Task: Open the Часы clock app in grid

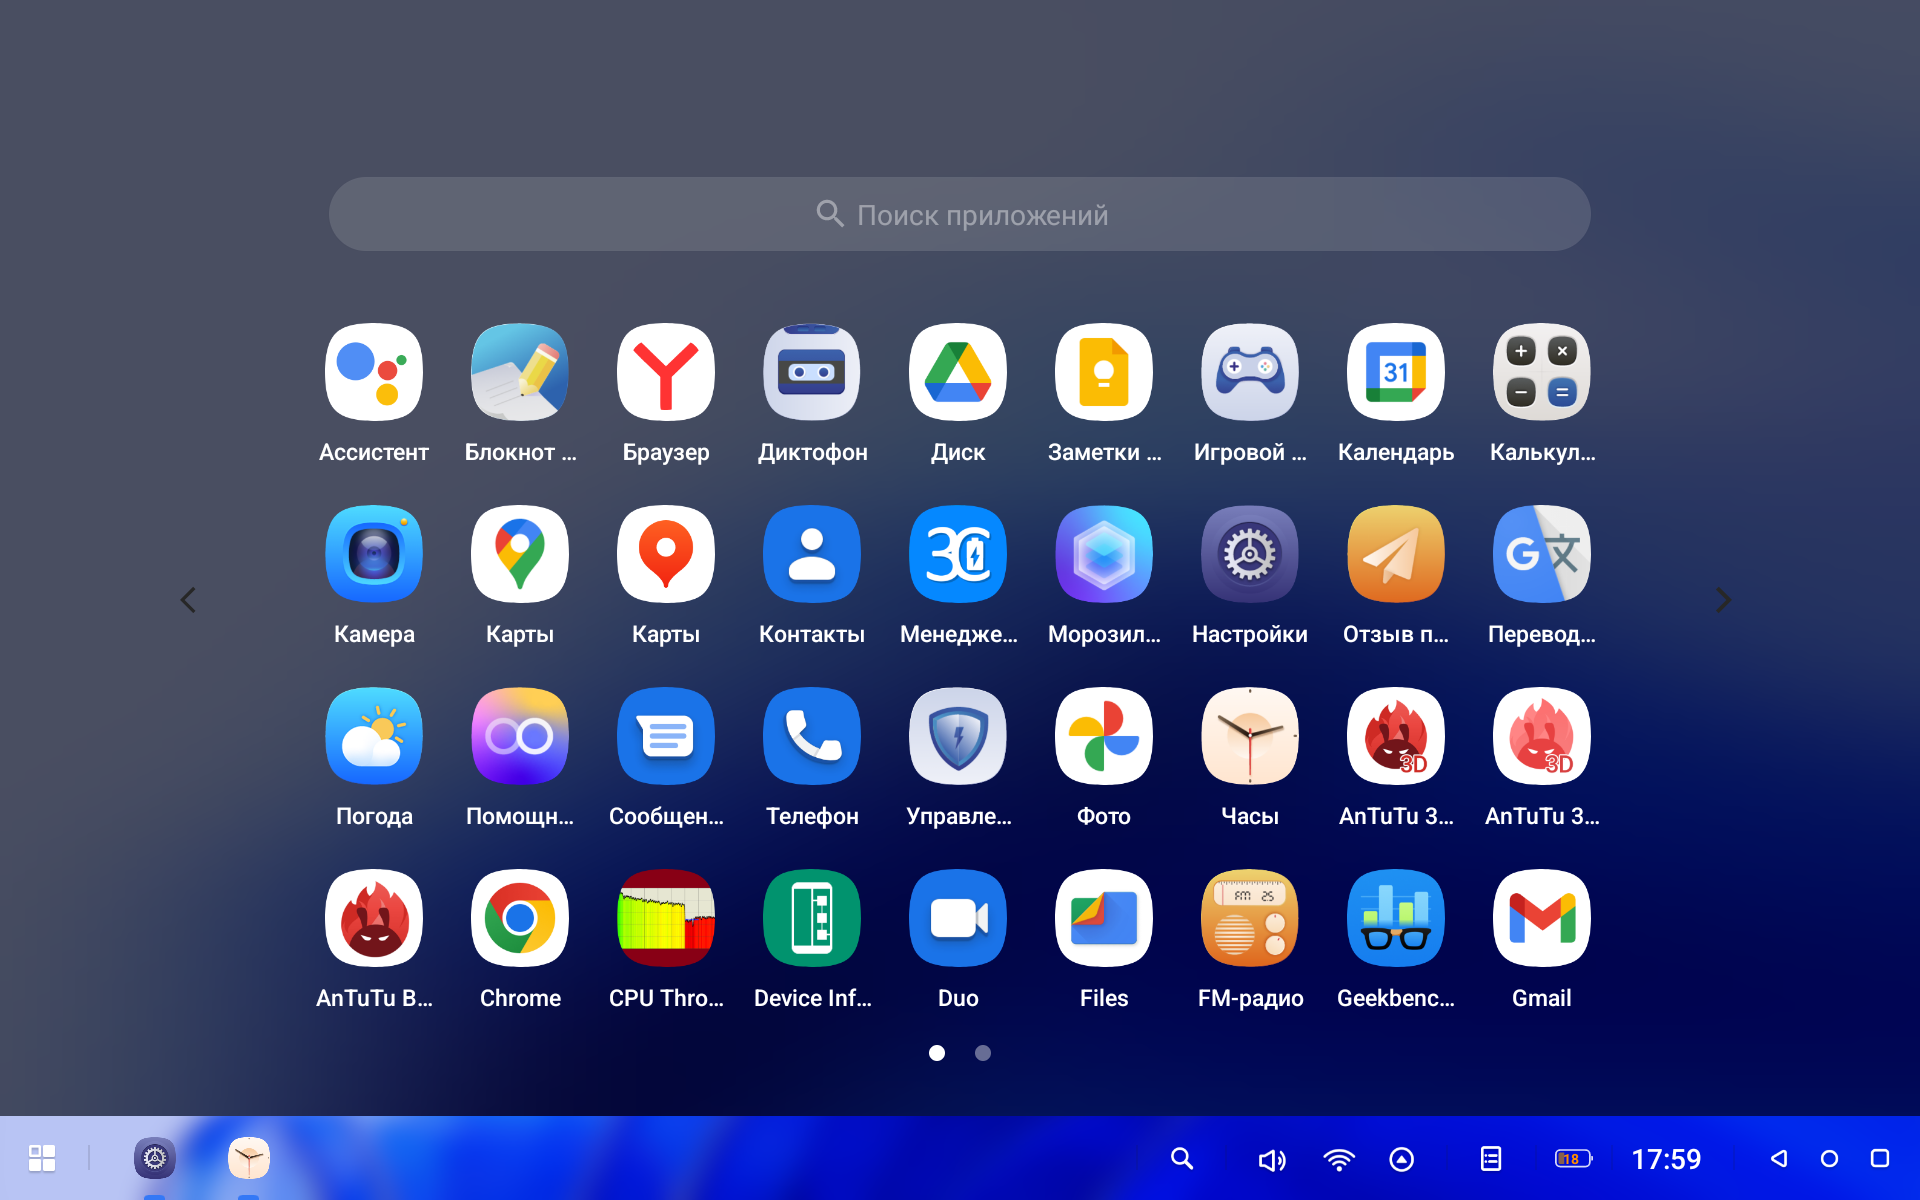Action: pos(1250,736)
